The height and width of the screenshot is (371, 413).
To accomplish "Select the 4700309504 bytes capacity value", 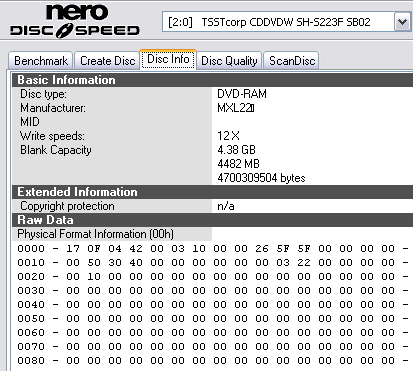I will click(261, 178).
